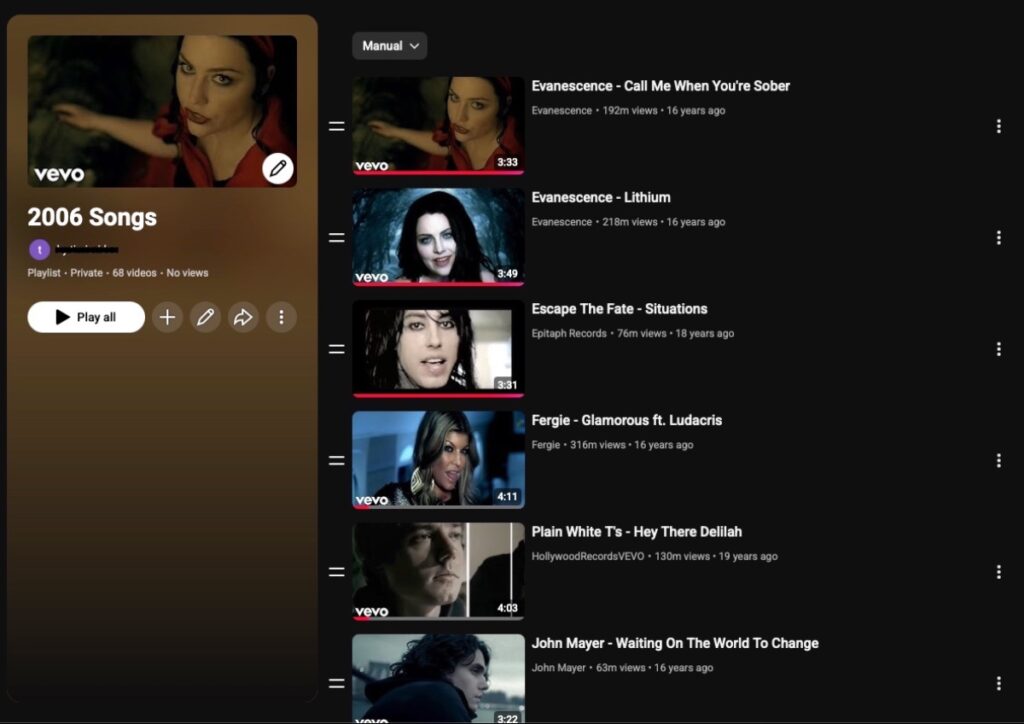The width and height of the screenshot is (1024, 724).
Task: Visit the Fergie channel link
Action: pos(546,445)
